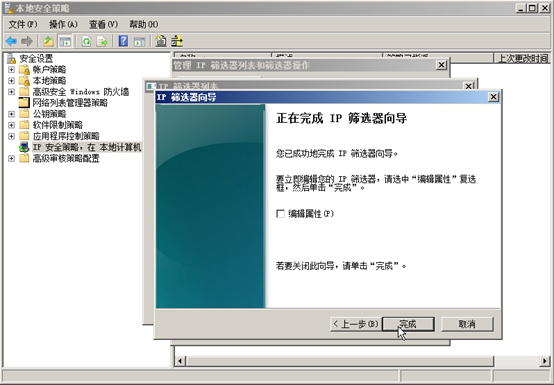Viewport: 554px width, 385px height.
Task: Click the blue Back arrow in toolbar
Action: 11,41
